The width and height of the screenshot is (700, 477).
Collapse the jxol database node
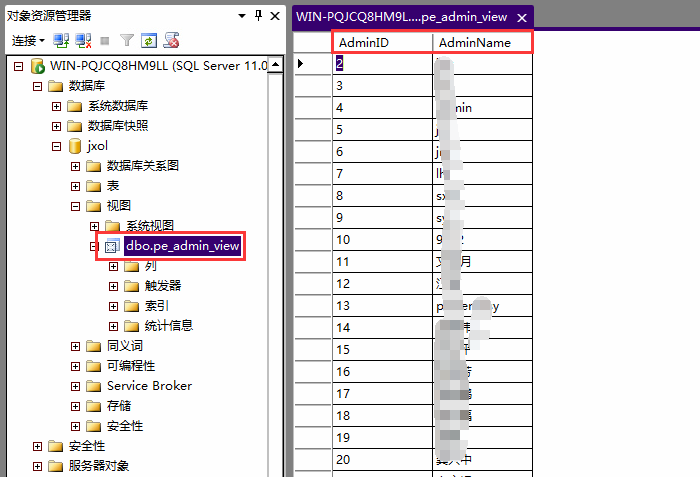tap(56, 146)
